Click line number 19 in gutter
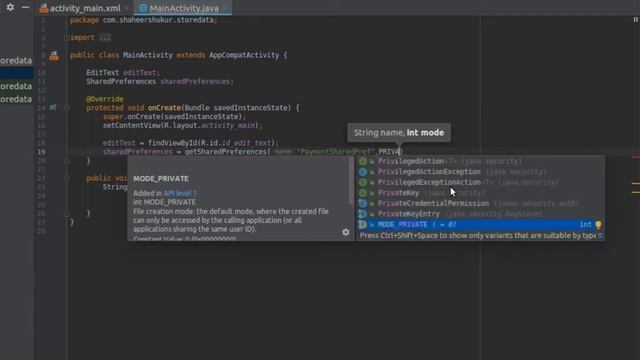The width and height of the screenshot is (640, 360). 41,152
